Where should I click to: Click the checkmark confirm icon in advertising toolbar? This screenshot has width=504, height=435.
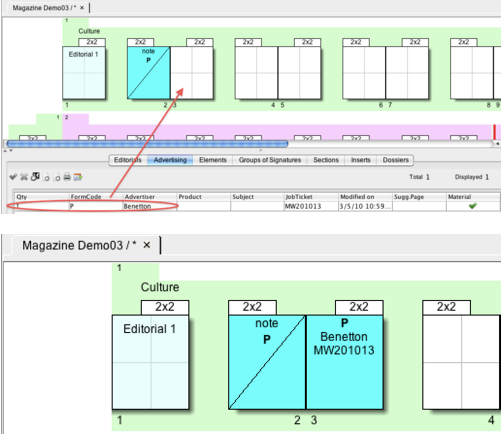pyautogui.click(x=13, y=177)
